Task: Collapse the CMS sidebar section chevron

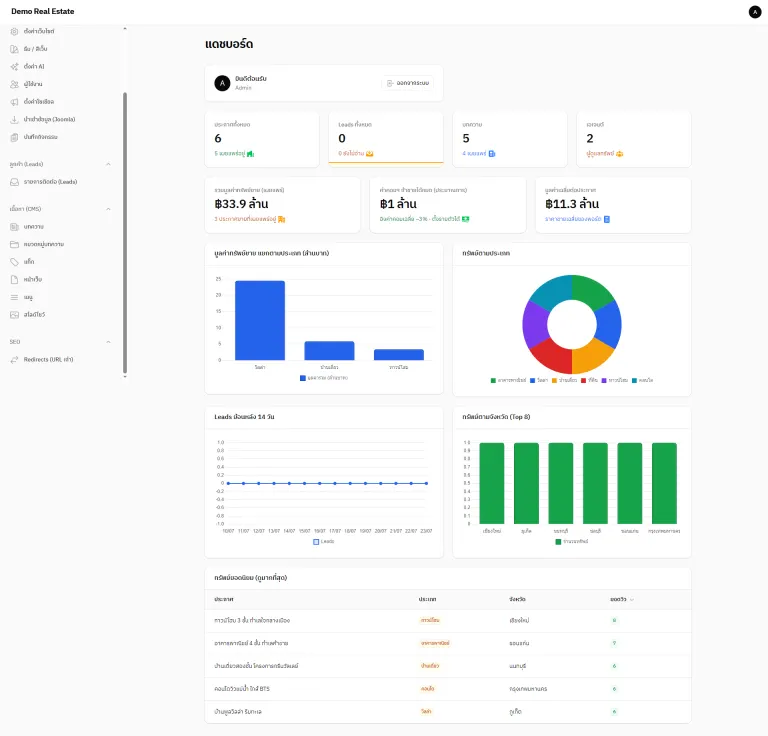Action: 108,209
